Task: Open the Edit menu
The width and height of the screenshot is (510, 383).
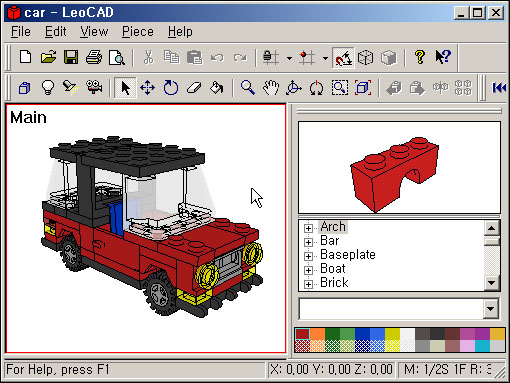Action: (x=56, y=32)
